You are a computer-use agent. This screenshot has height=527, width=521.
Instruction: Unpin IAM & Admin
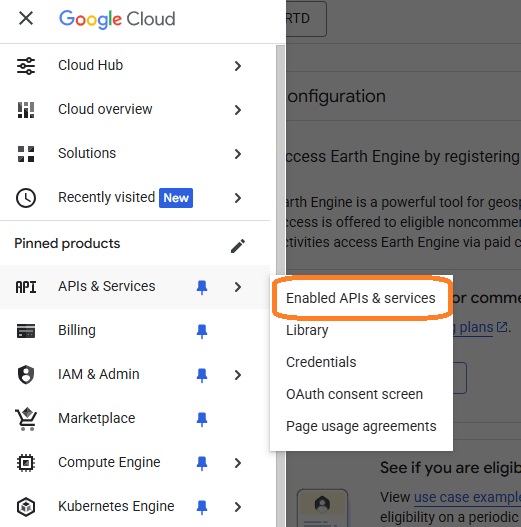coord(202,375)
